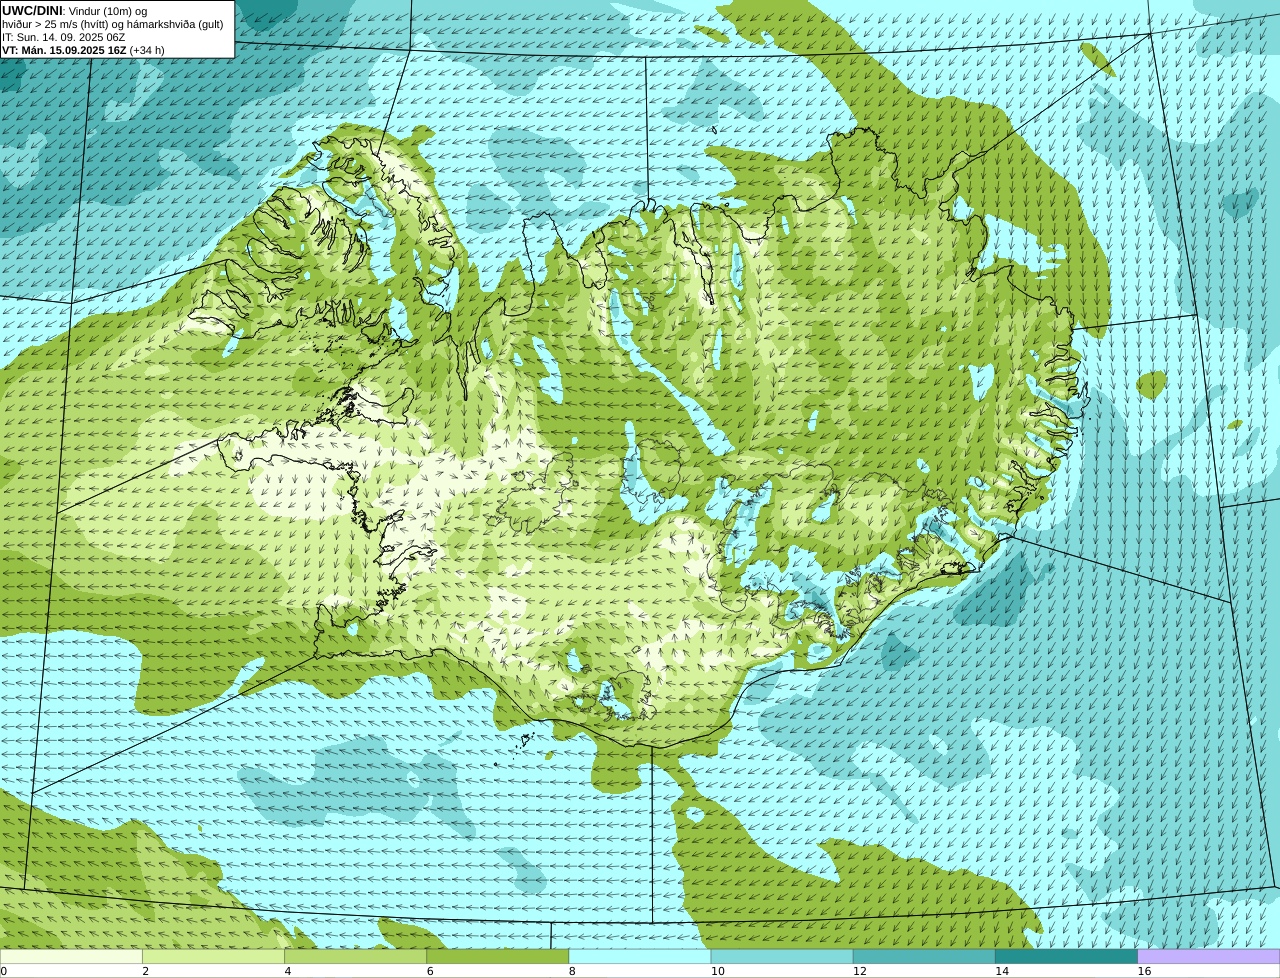Click the teal 12–14 m/s legend swatch
This screenshot has height=978, width=1280.
(924, 957)
